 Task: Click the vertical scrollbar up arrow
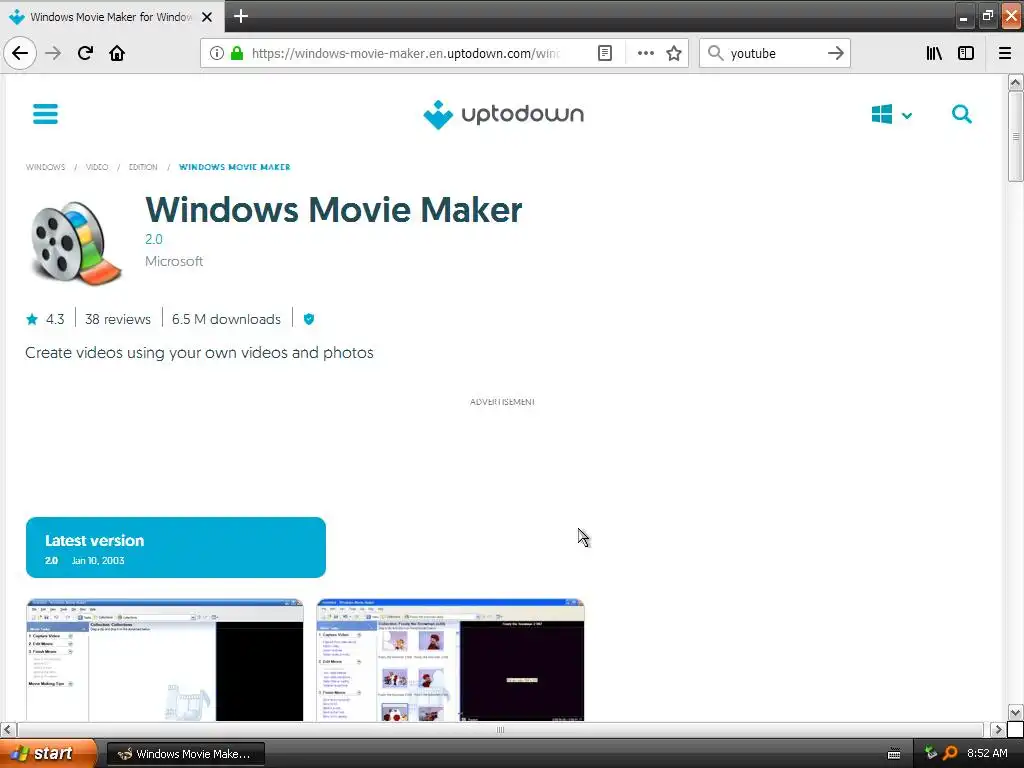click(x=1015, y=82)
